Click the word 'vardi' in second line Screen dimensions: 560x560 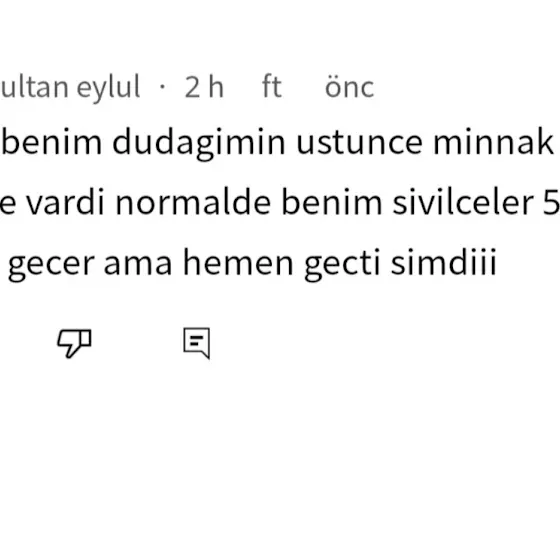click(66, 203)
